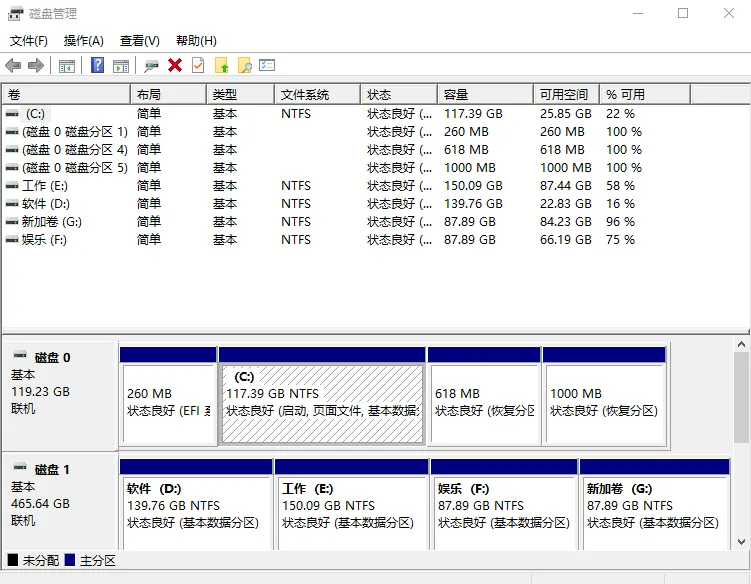The width and height of the screenshot is (751, 584).
Task: Sort by the 文件系统 column header
Action: coord(318,94)
